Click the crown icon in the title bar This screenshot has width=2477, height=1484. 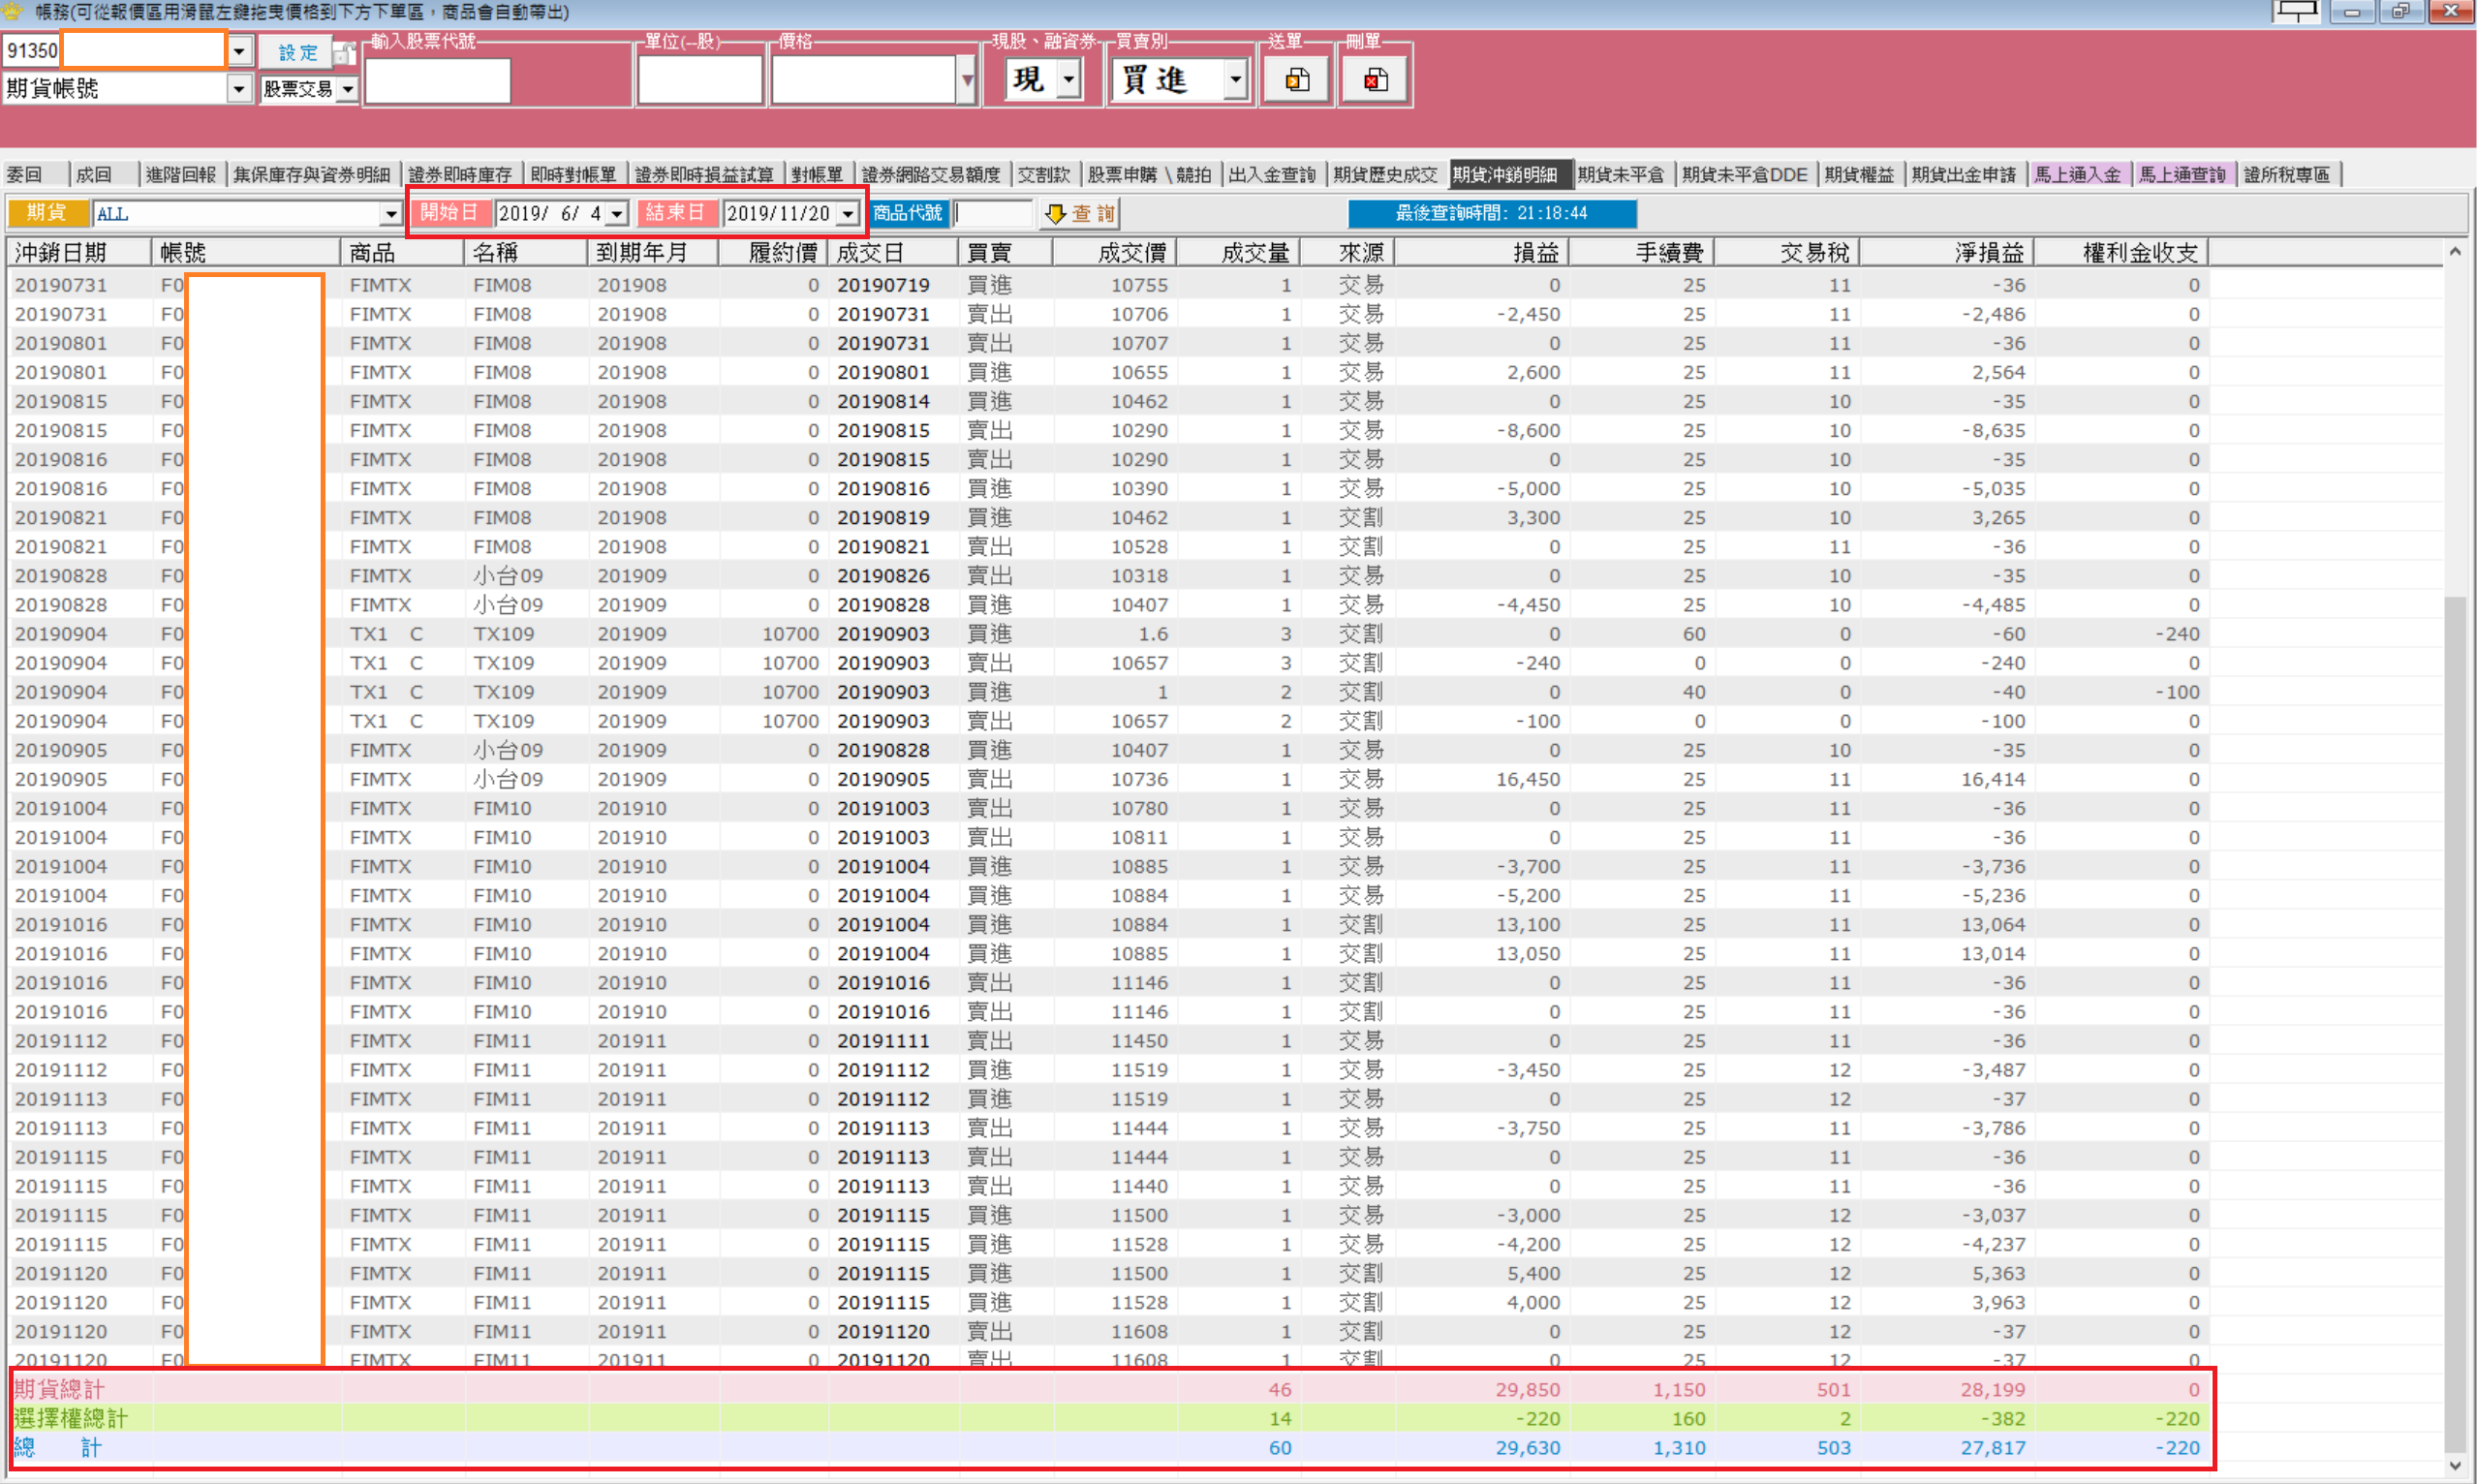[13, 12]
